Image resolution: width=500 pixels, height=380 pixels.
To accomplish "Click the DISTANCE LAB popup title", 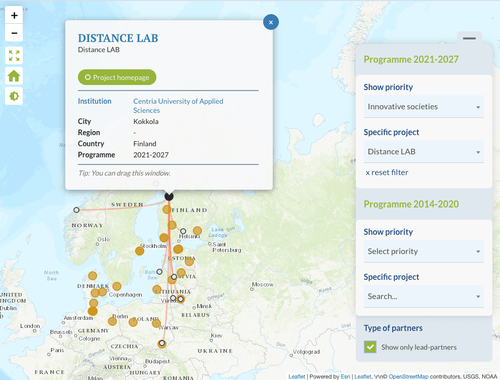I will pos(118,38).
